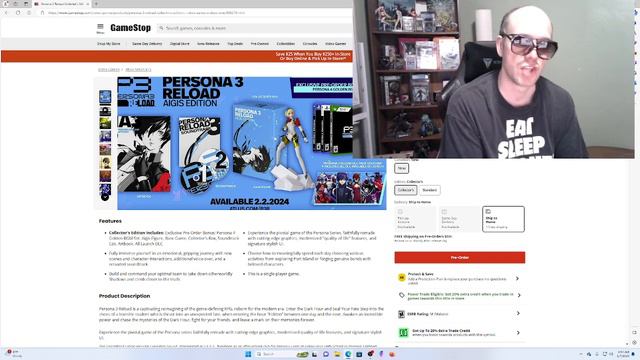Screen dimensions: 640x360
Task: Click the taskbar clock and date
Action: click(x=623, y=354)
